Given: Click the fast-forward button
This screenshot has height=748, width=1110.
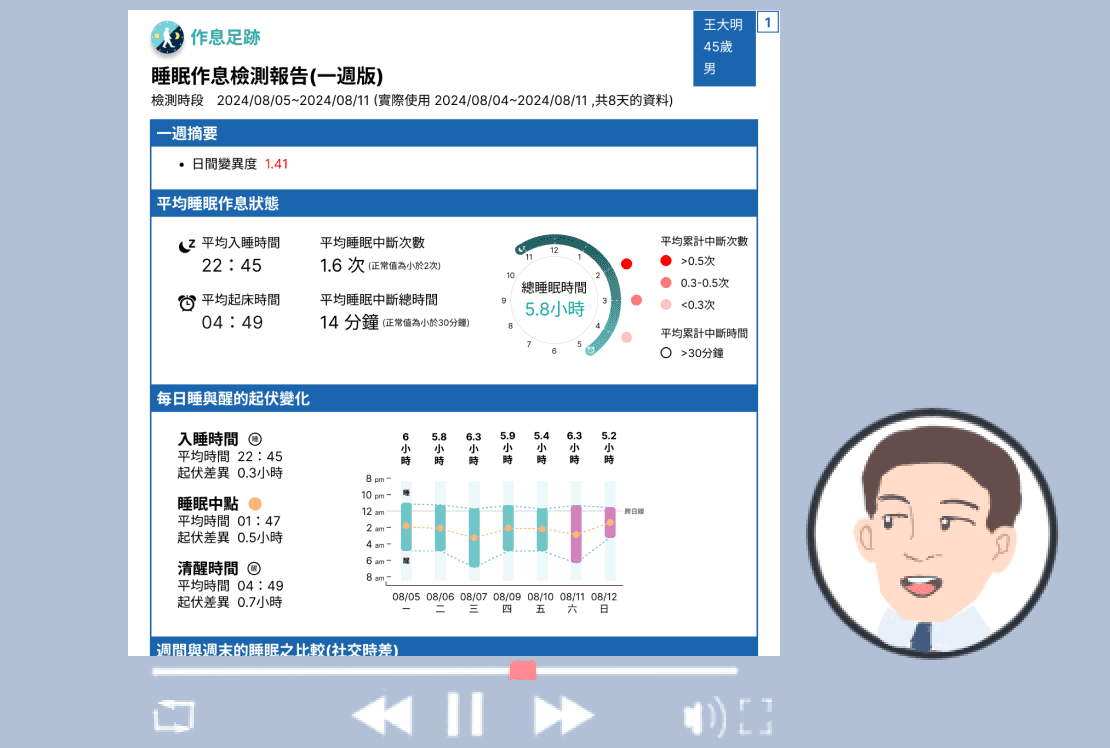Looking at the screenshot, I should pyautogui.click(x=564, y=716).
